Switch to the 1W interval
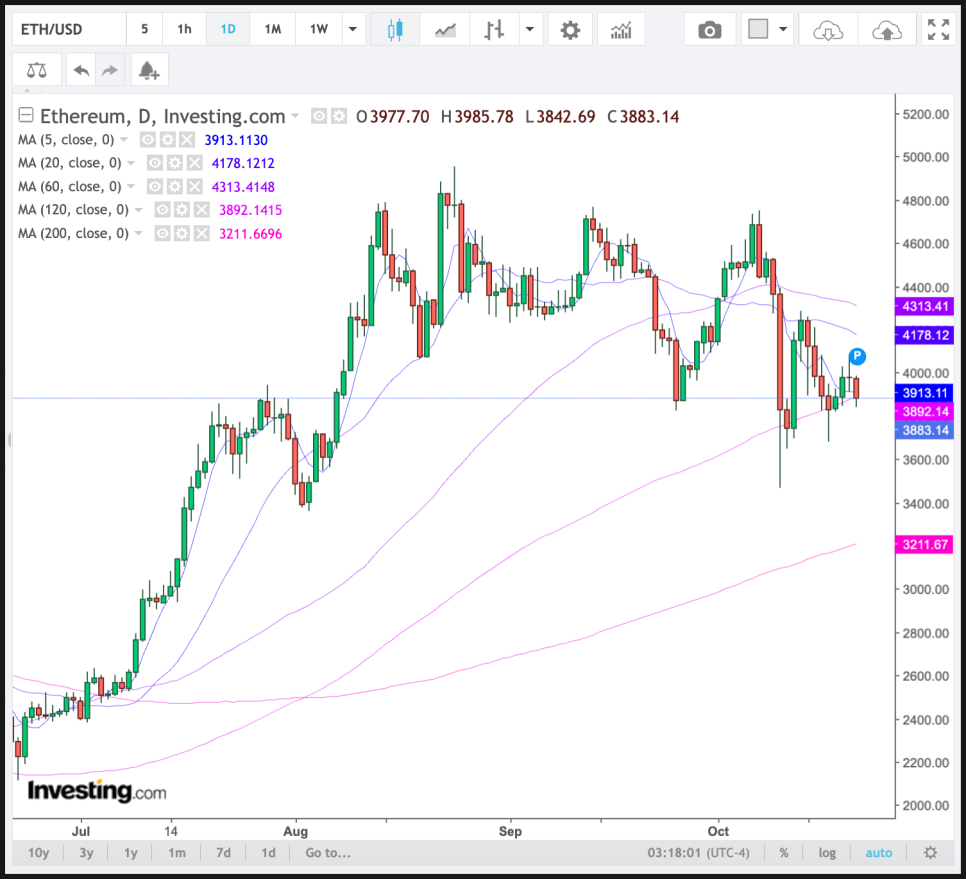Screen dimensions: 966x879 (318, 29)
